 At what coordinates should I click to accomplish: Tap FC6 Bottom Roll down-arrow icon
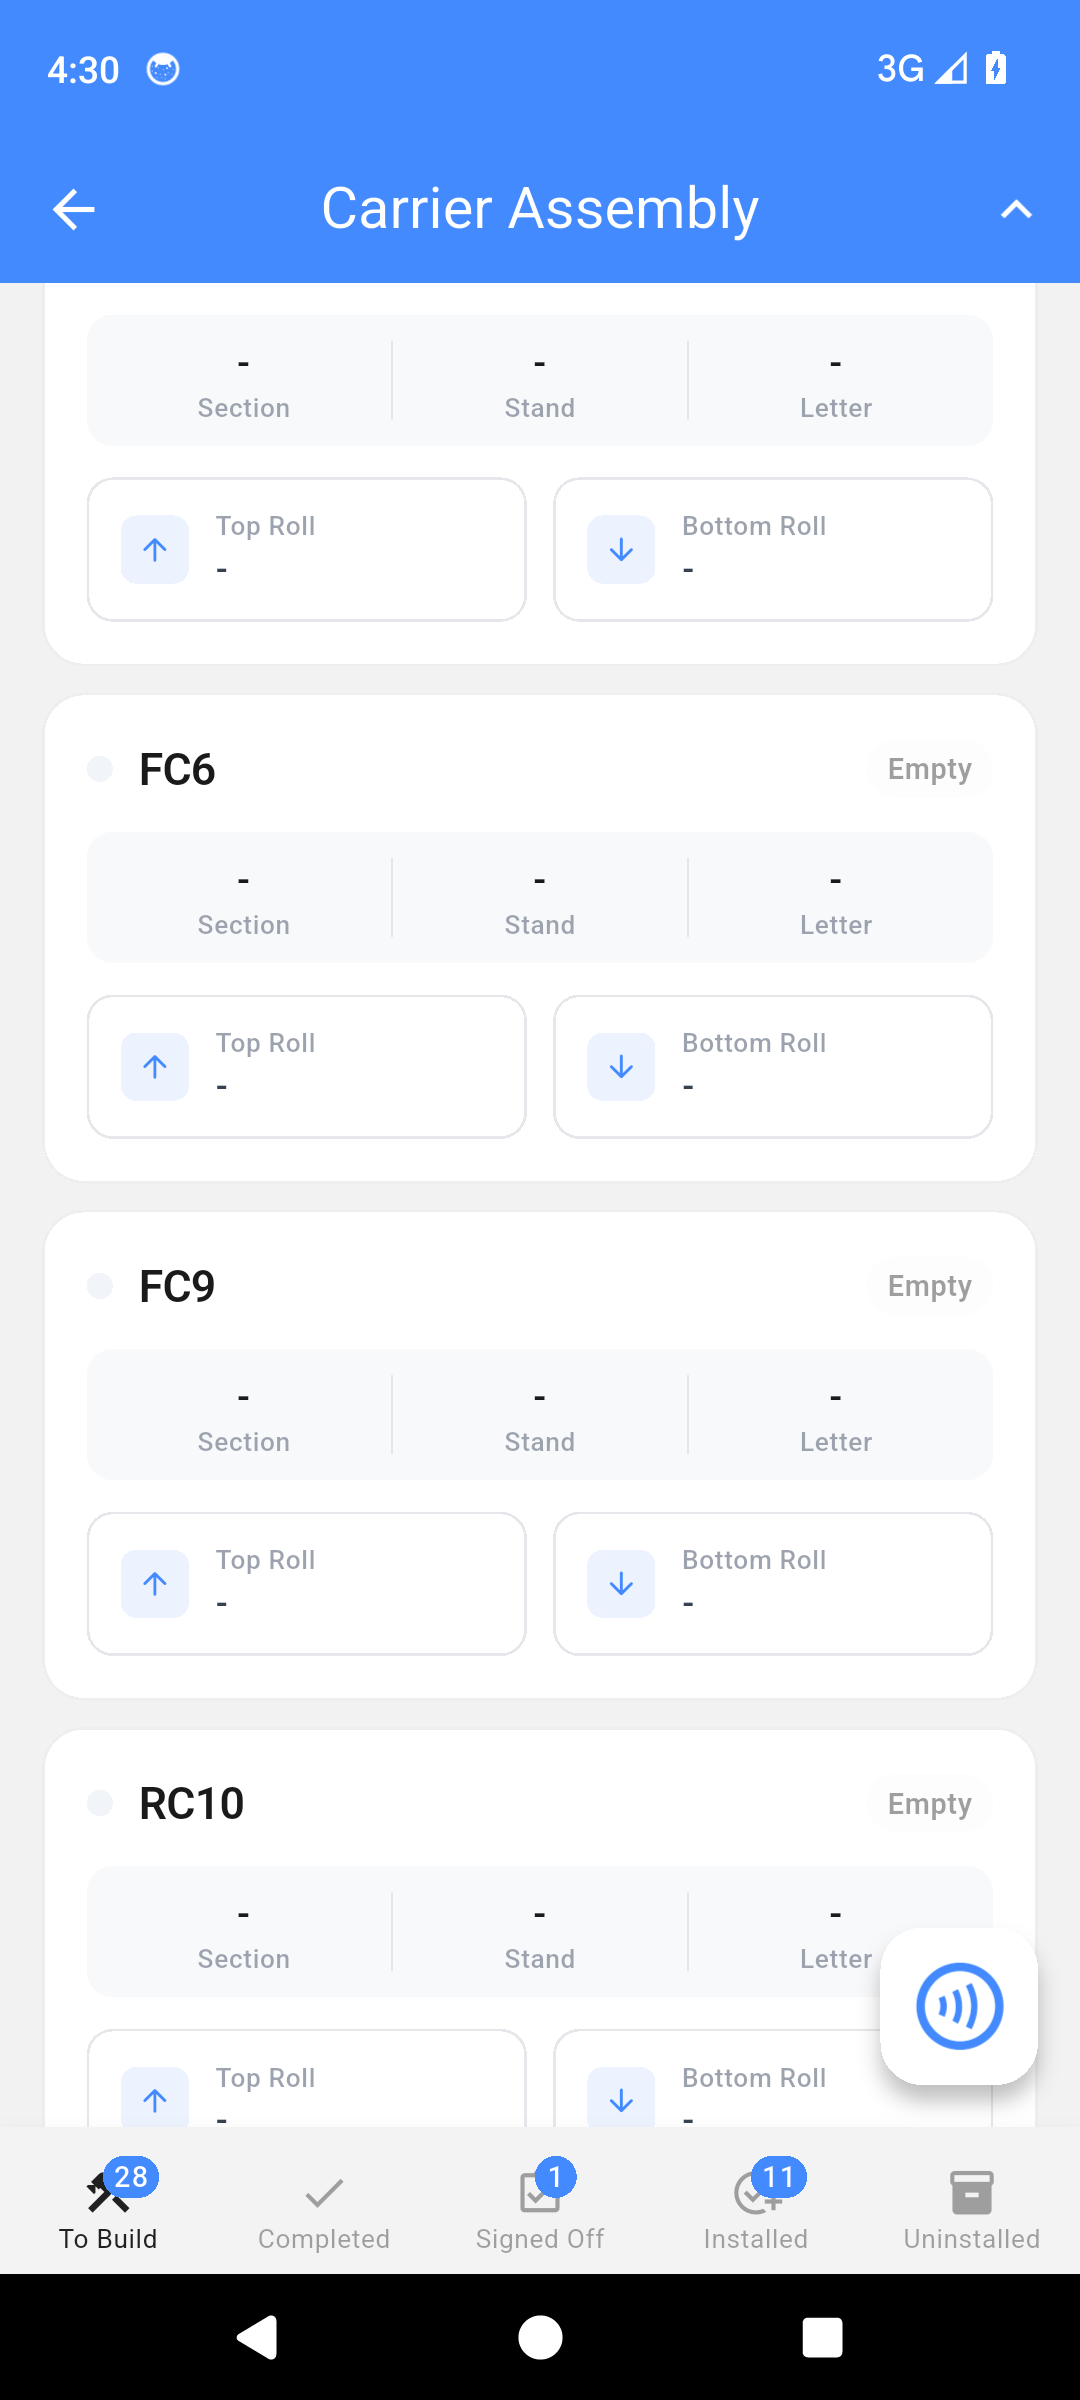(x=621, y=1067)
